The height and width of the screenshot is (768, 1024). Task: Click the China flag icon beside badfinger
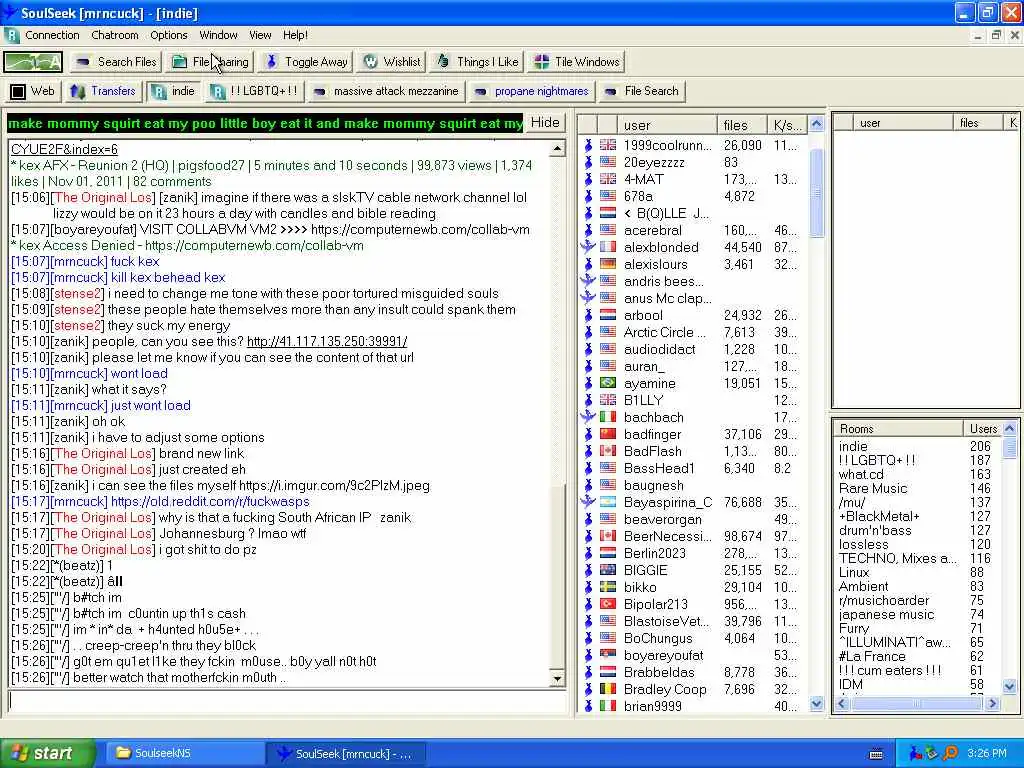click(608, 434)
